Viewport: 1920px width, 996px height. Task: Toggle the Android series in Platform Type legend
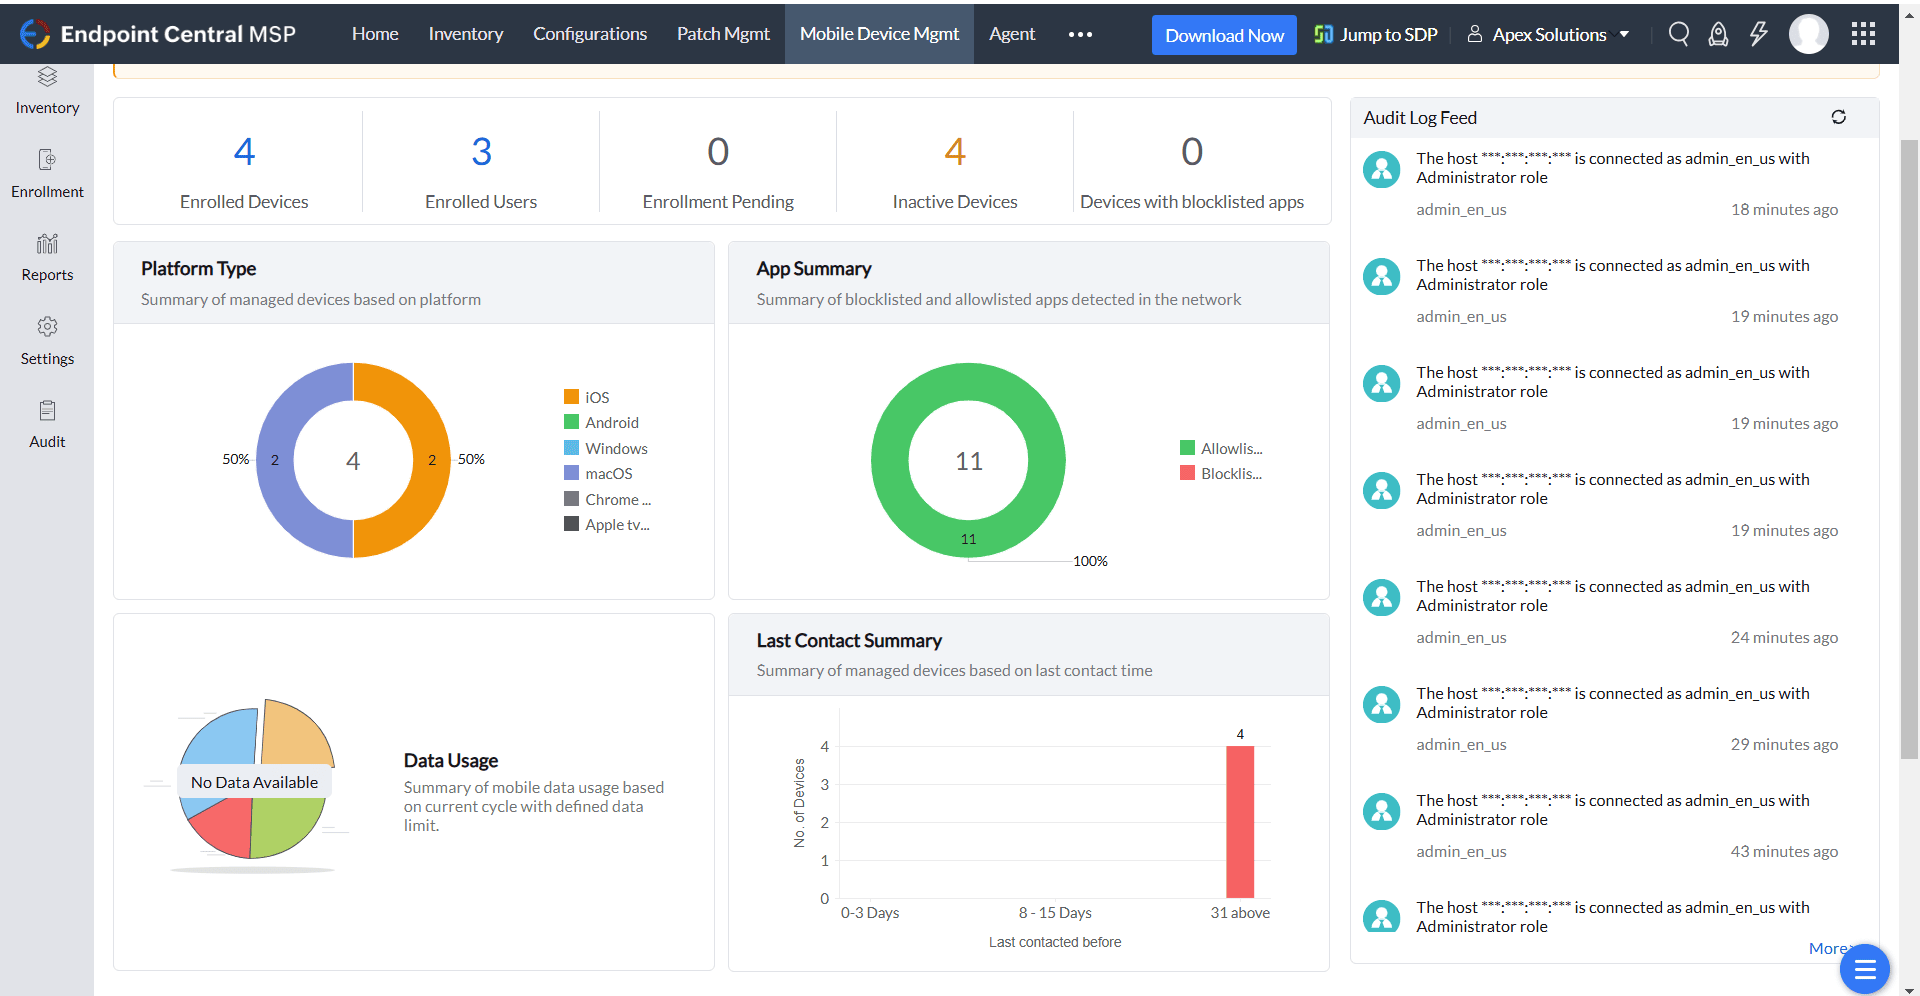coord(600,422)
